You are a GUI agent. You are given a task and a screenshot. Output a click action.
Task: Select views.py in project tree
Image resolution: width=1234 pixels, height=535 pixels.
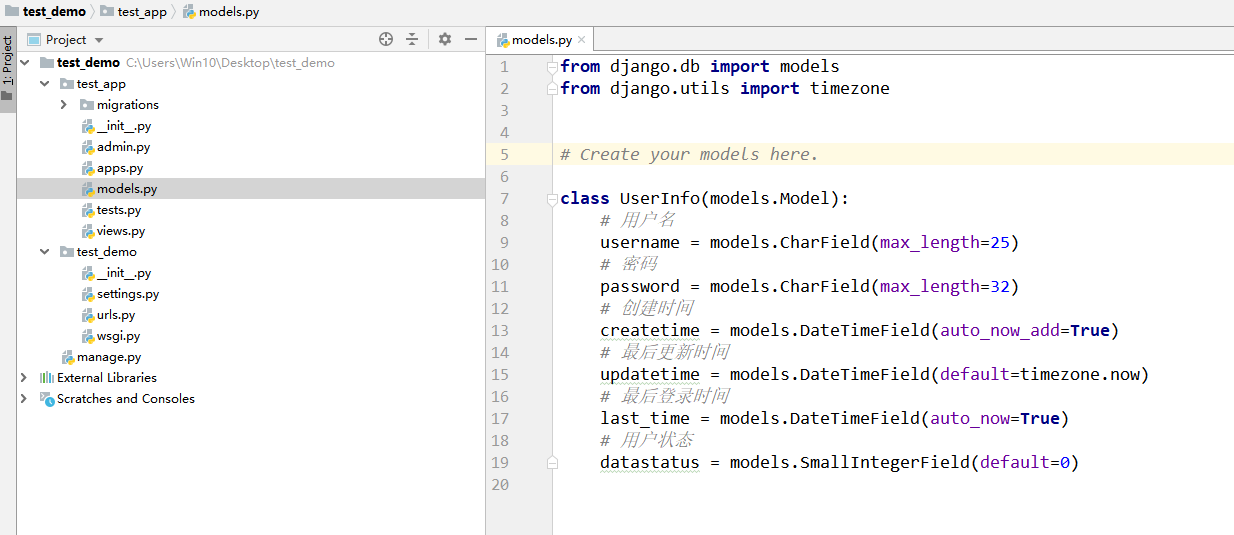121,231
